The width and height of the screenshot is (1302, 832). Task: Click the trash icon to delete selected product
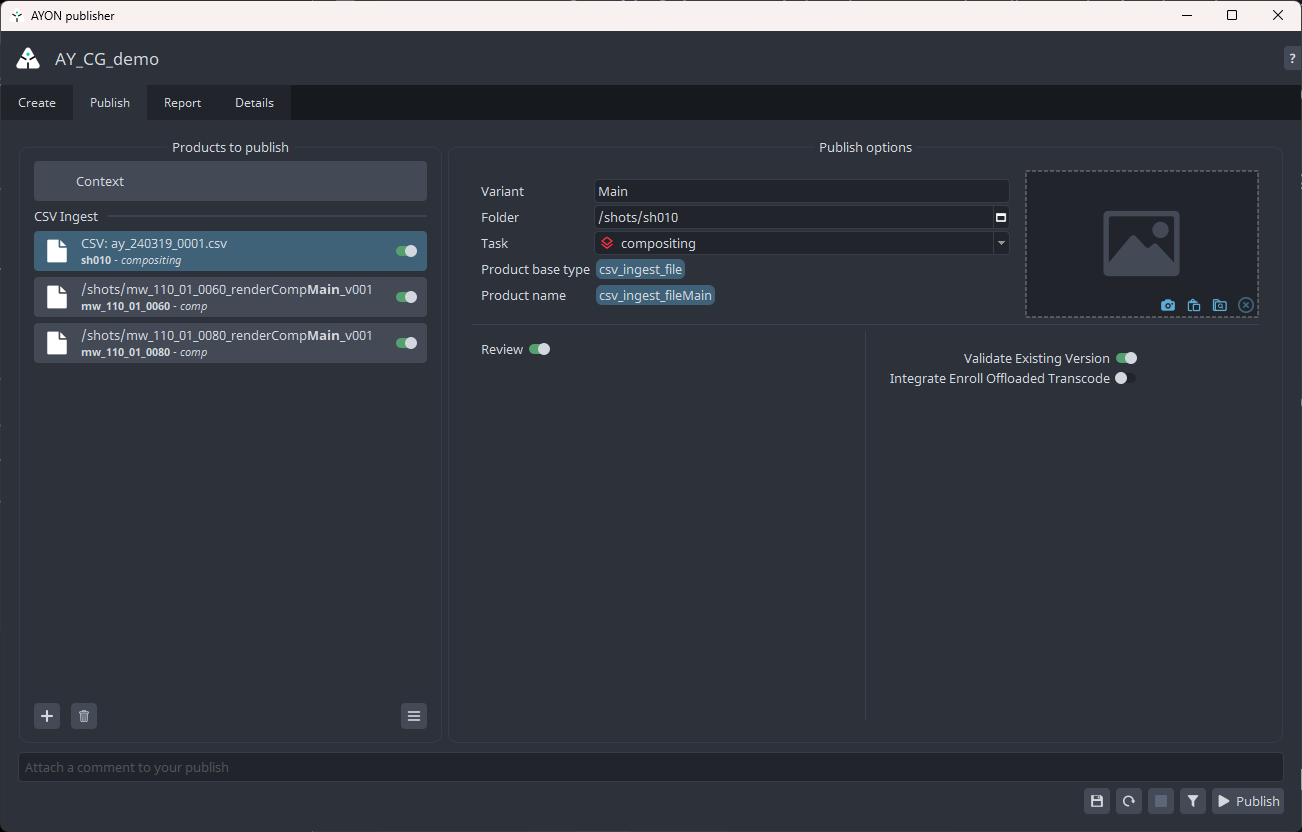pyautogui.click(x=84, y=716)
